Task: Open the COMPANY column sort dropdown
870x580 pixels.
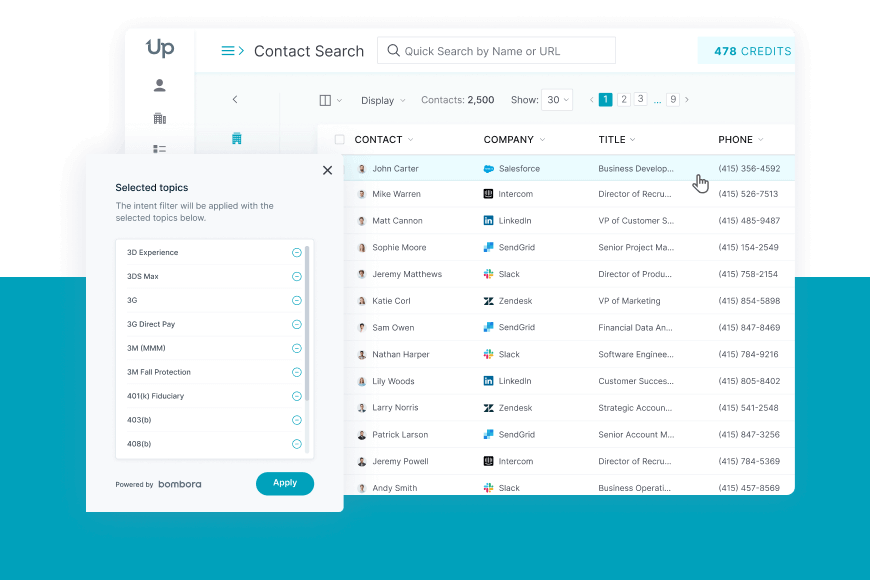Action: (x=541, y=139)
